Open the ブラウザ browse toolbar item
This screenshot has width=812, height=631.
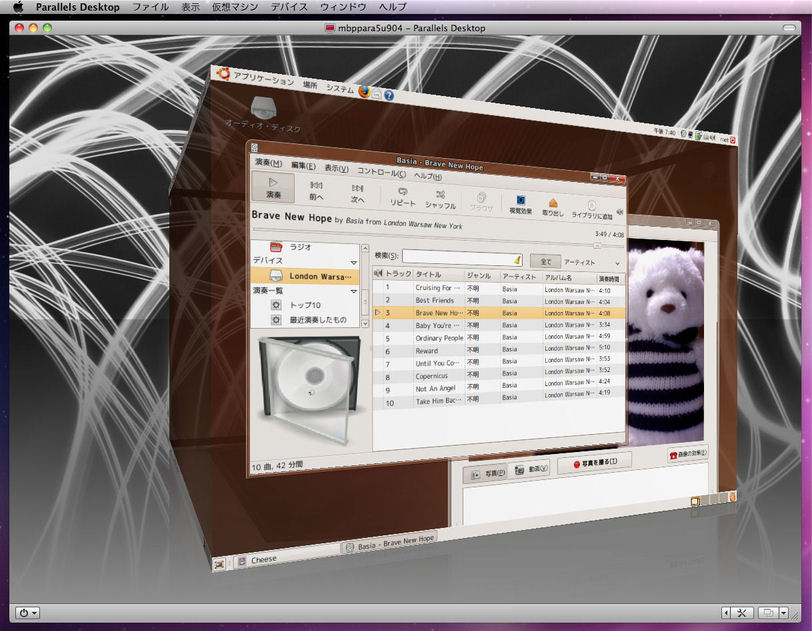click(481, 202)
